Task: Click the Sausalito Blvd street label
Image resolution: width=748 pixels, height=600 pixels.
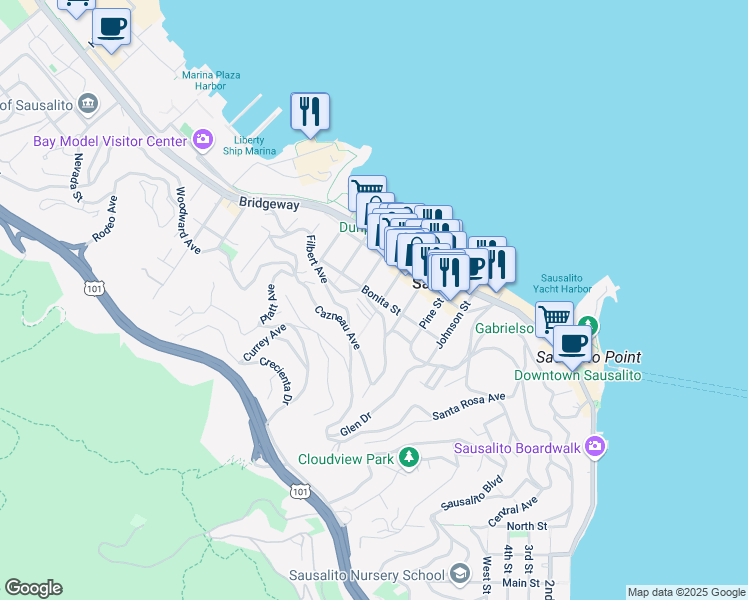Action: pyautogui.click(x=471, y=493)
